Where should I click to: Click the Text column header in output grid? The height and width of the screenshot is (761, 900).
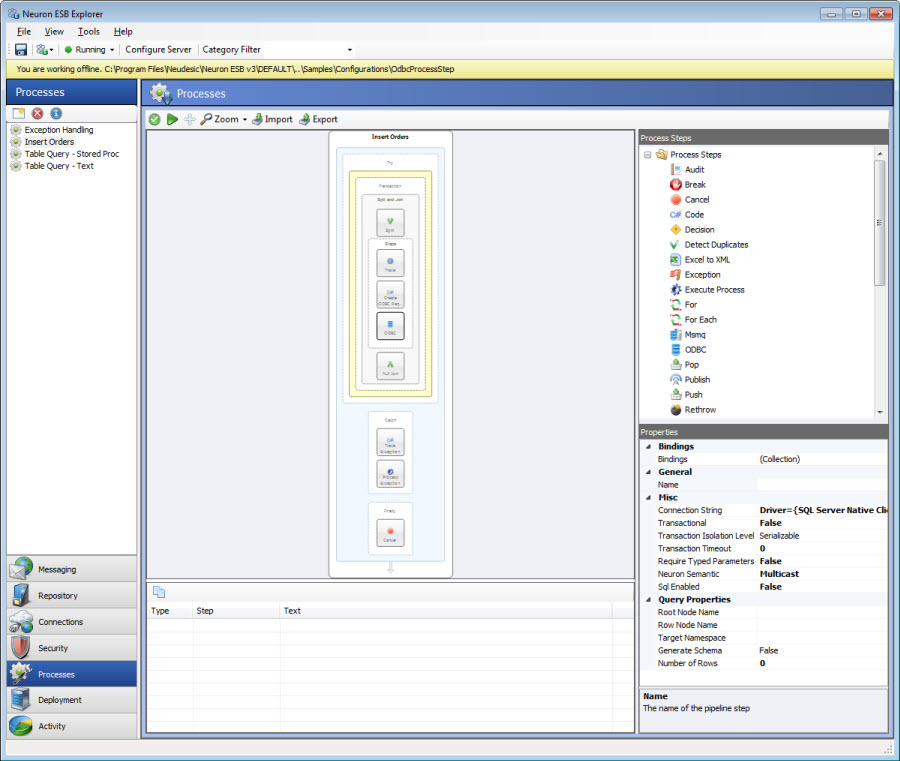446,611
